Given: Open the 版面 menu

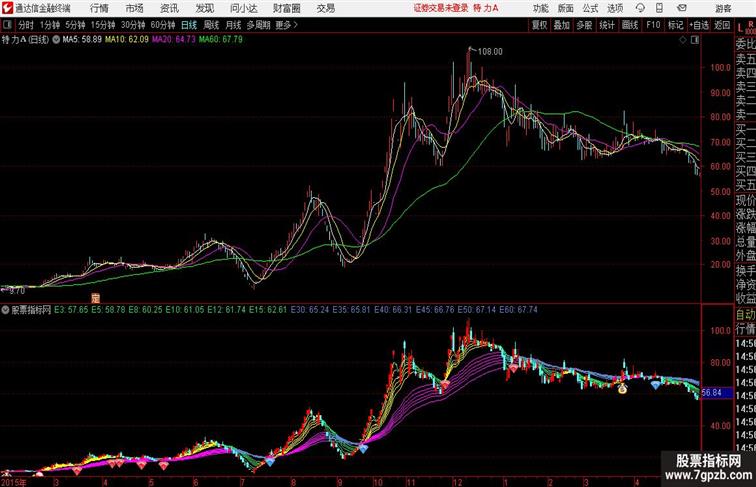Looking at the screenshot, I should 566,8.
